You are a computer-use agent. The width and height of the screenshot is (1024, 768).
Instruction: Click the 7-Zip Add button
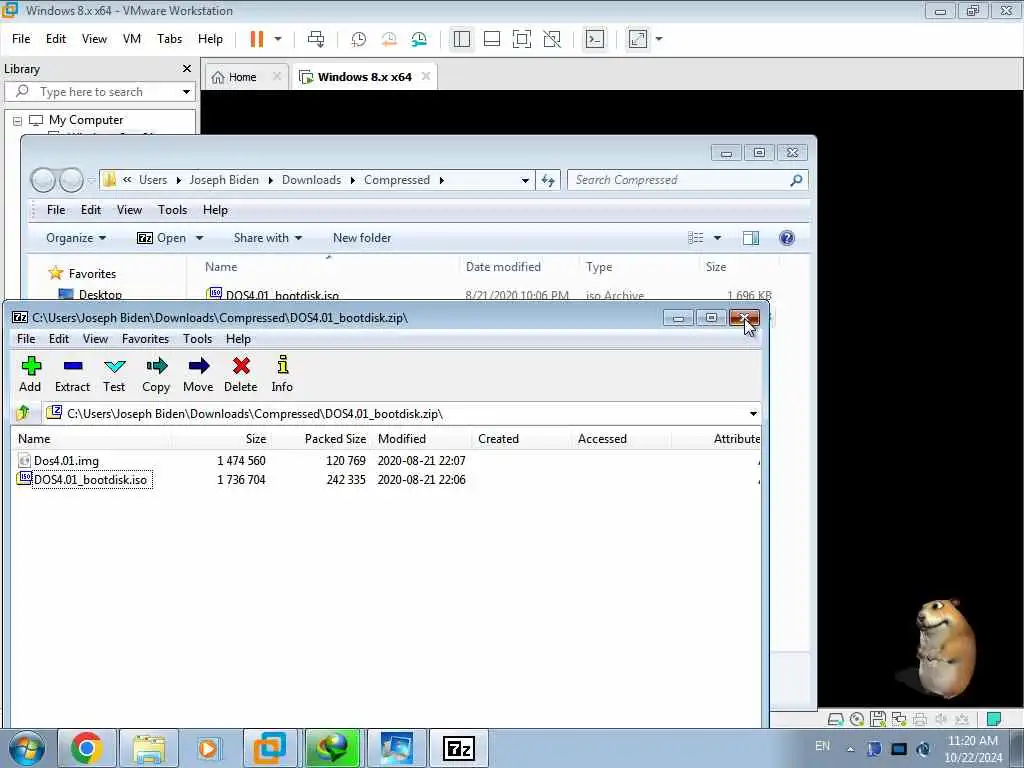(x=30, y=374)
